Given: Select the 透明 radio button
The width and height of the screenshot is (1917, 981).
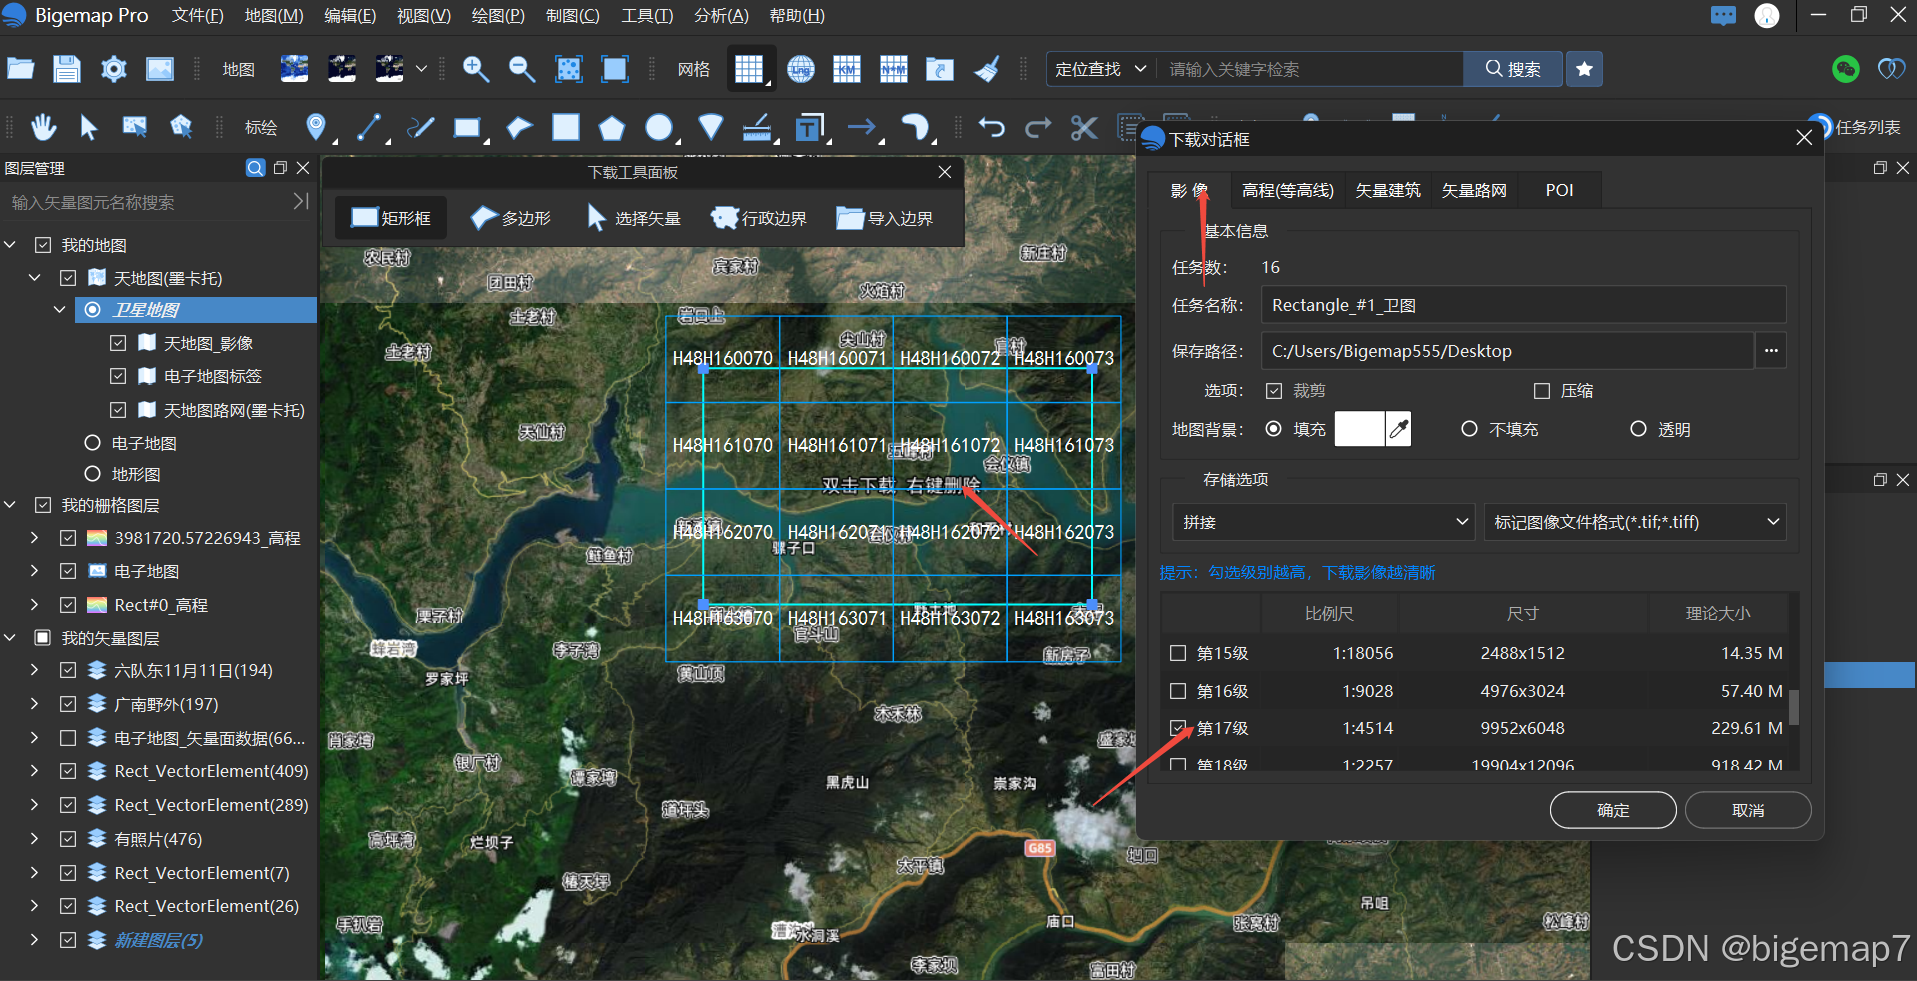Looking at the screenshot, I should click(1638, 429).
